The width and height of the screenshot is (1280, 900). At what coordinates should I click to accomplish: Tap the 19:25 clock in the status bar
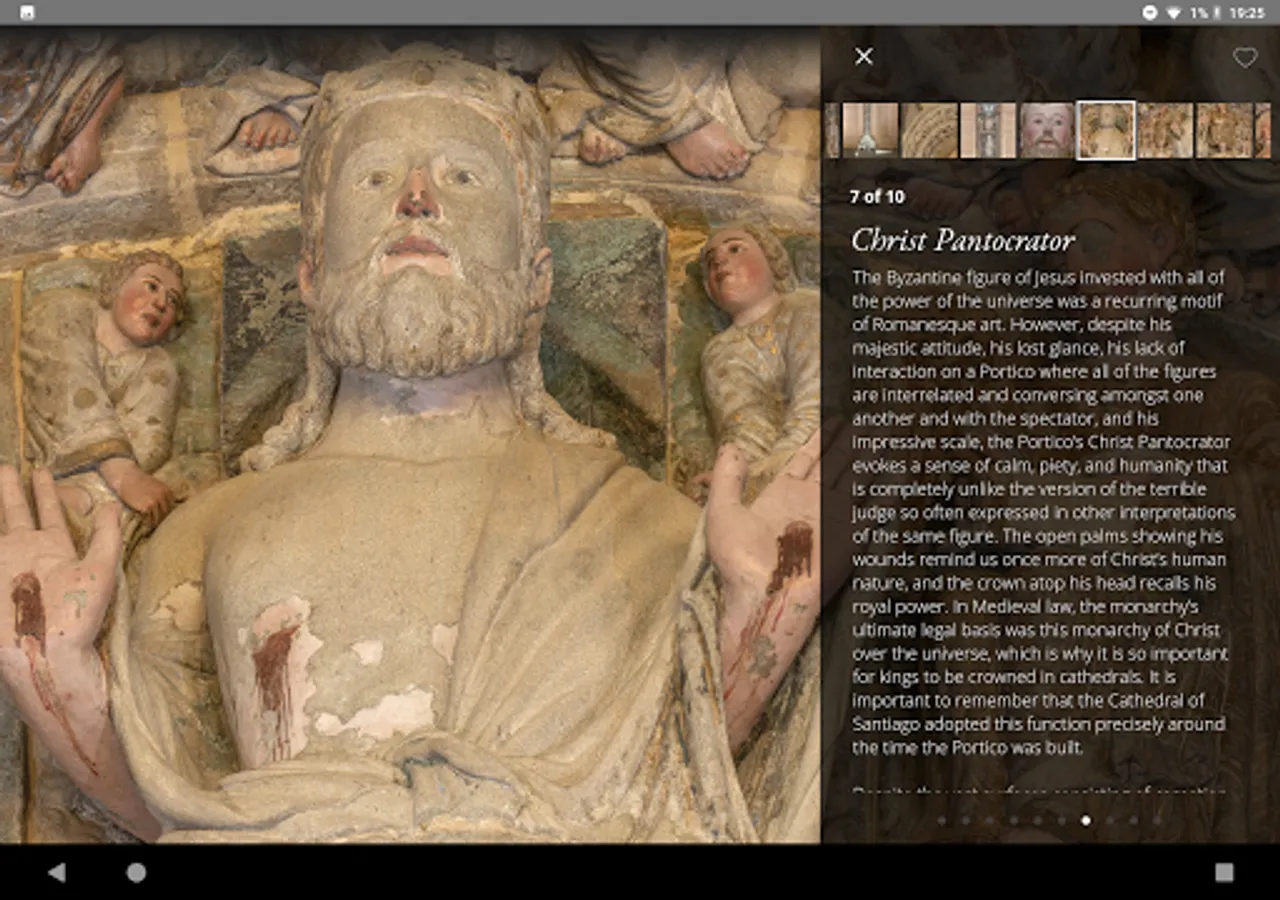[x=1247, y=13]
